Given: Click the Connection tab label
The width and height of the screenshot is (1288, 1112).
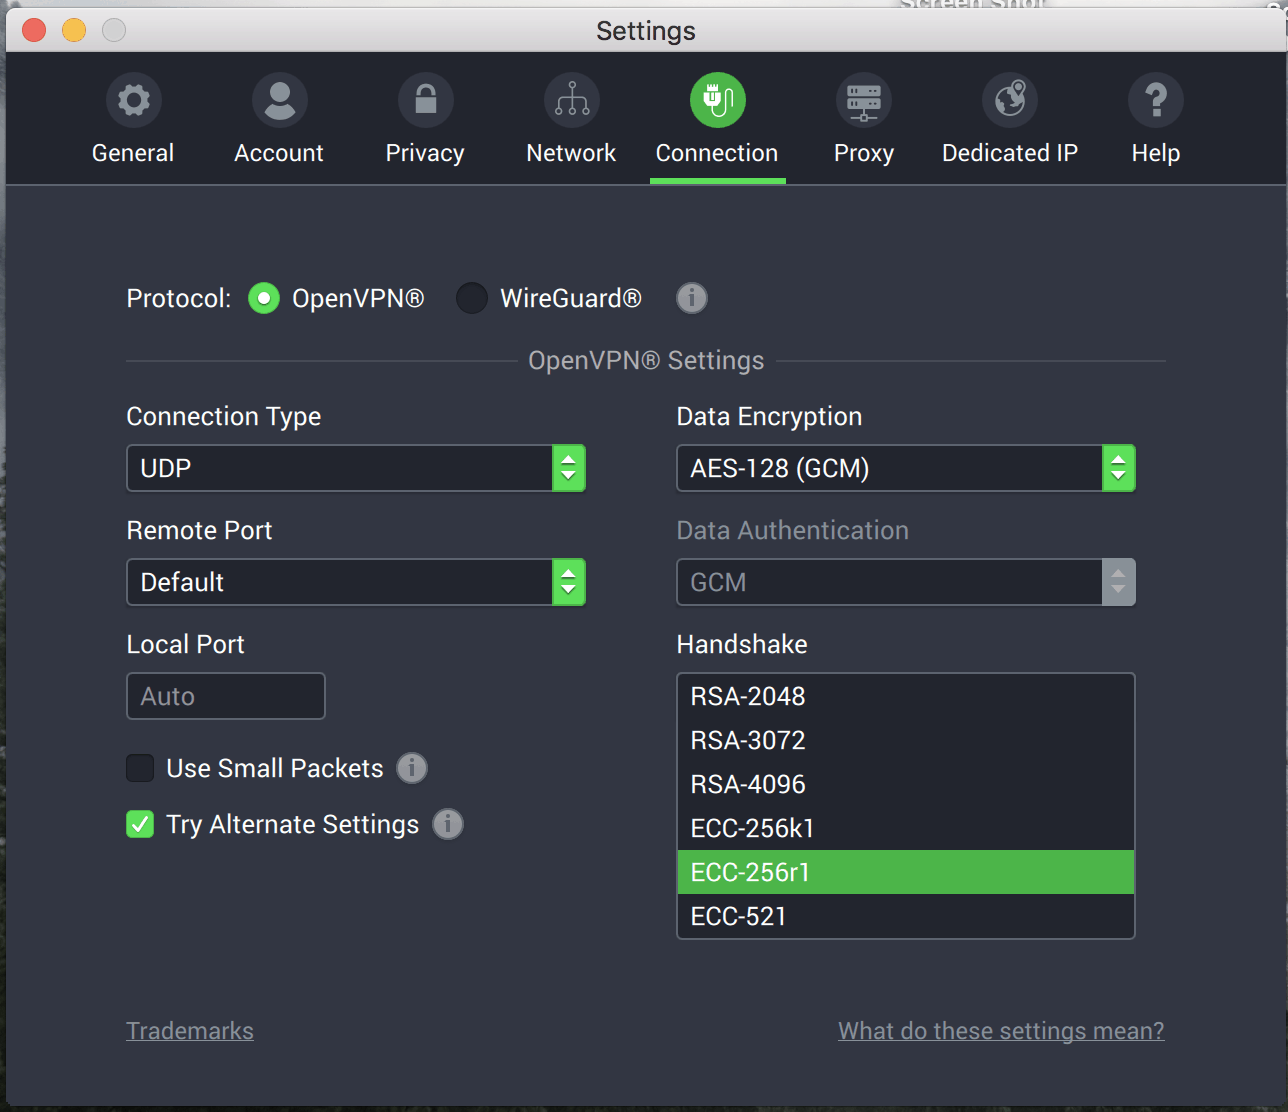Looking at the screenshot, I should click(x=717, y=153).
